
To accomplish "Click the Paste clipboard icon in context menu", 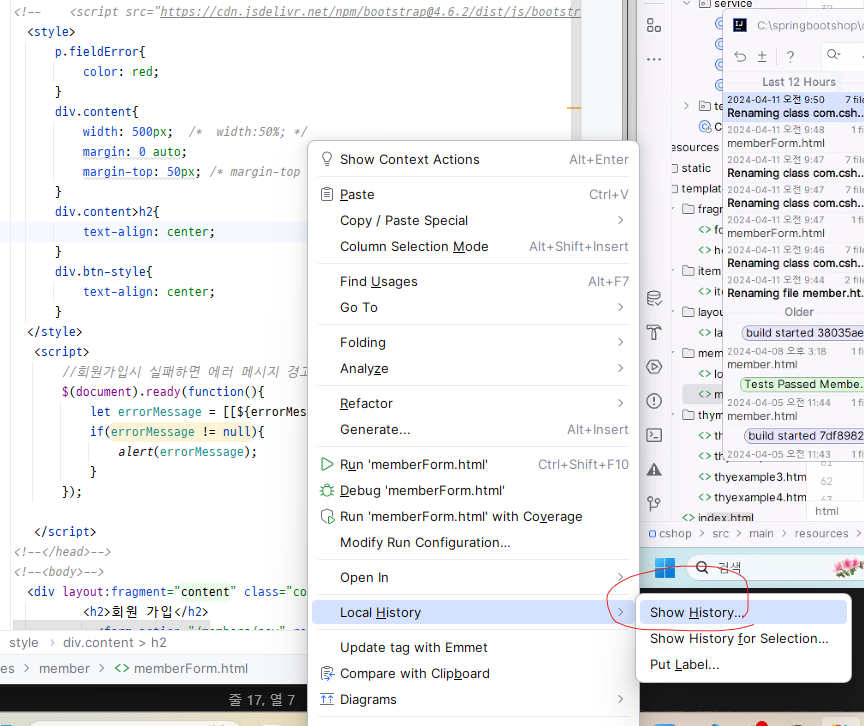I will pyautogui.click(x=327, y=194).
